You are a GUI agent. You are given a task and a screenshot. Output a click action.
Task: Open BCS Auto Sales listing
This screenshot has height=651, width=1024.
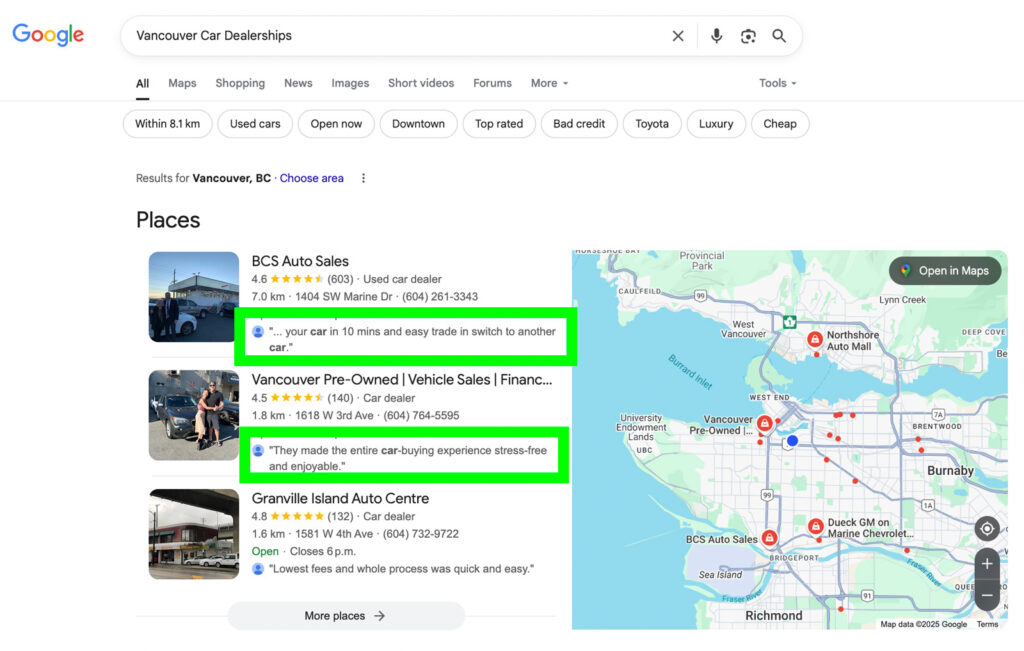point(300,261)
